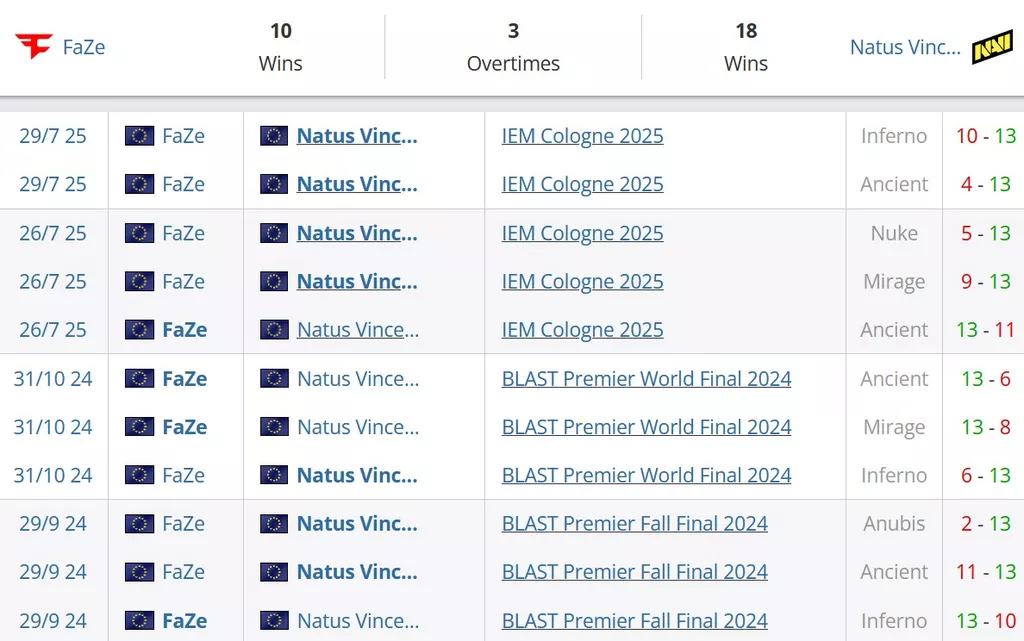The image size is (1024, 641).
Task: Click the EU flag beside FaZe, 11 - 13 row
Action: pyautogui.click(x=139, y=572)
